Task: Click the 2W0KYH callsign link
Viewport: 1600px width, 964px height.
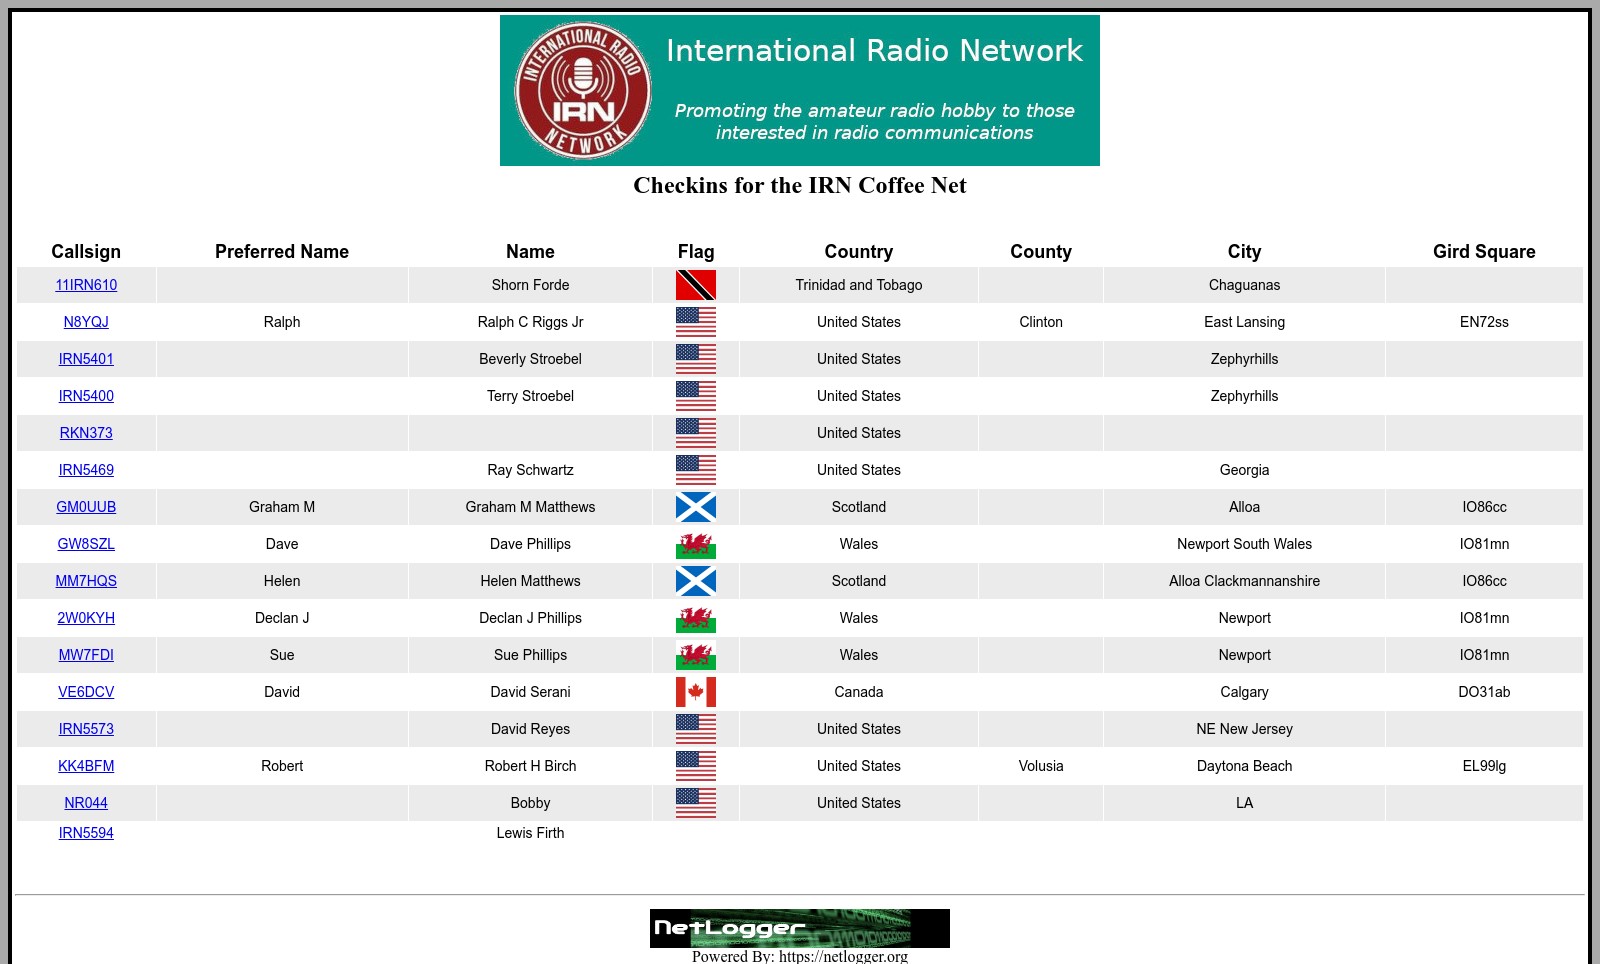Action: click(x=86, y=618)
